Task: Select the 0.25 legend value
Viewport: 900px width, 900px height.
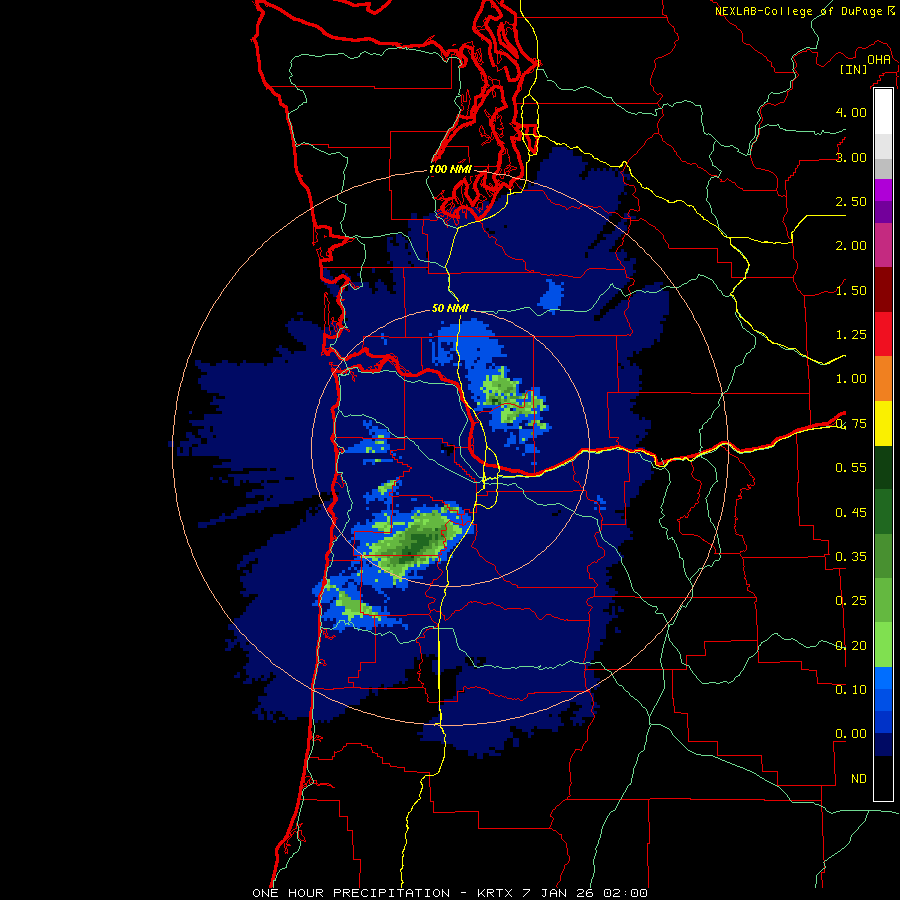Action: tap(851, 601)
